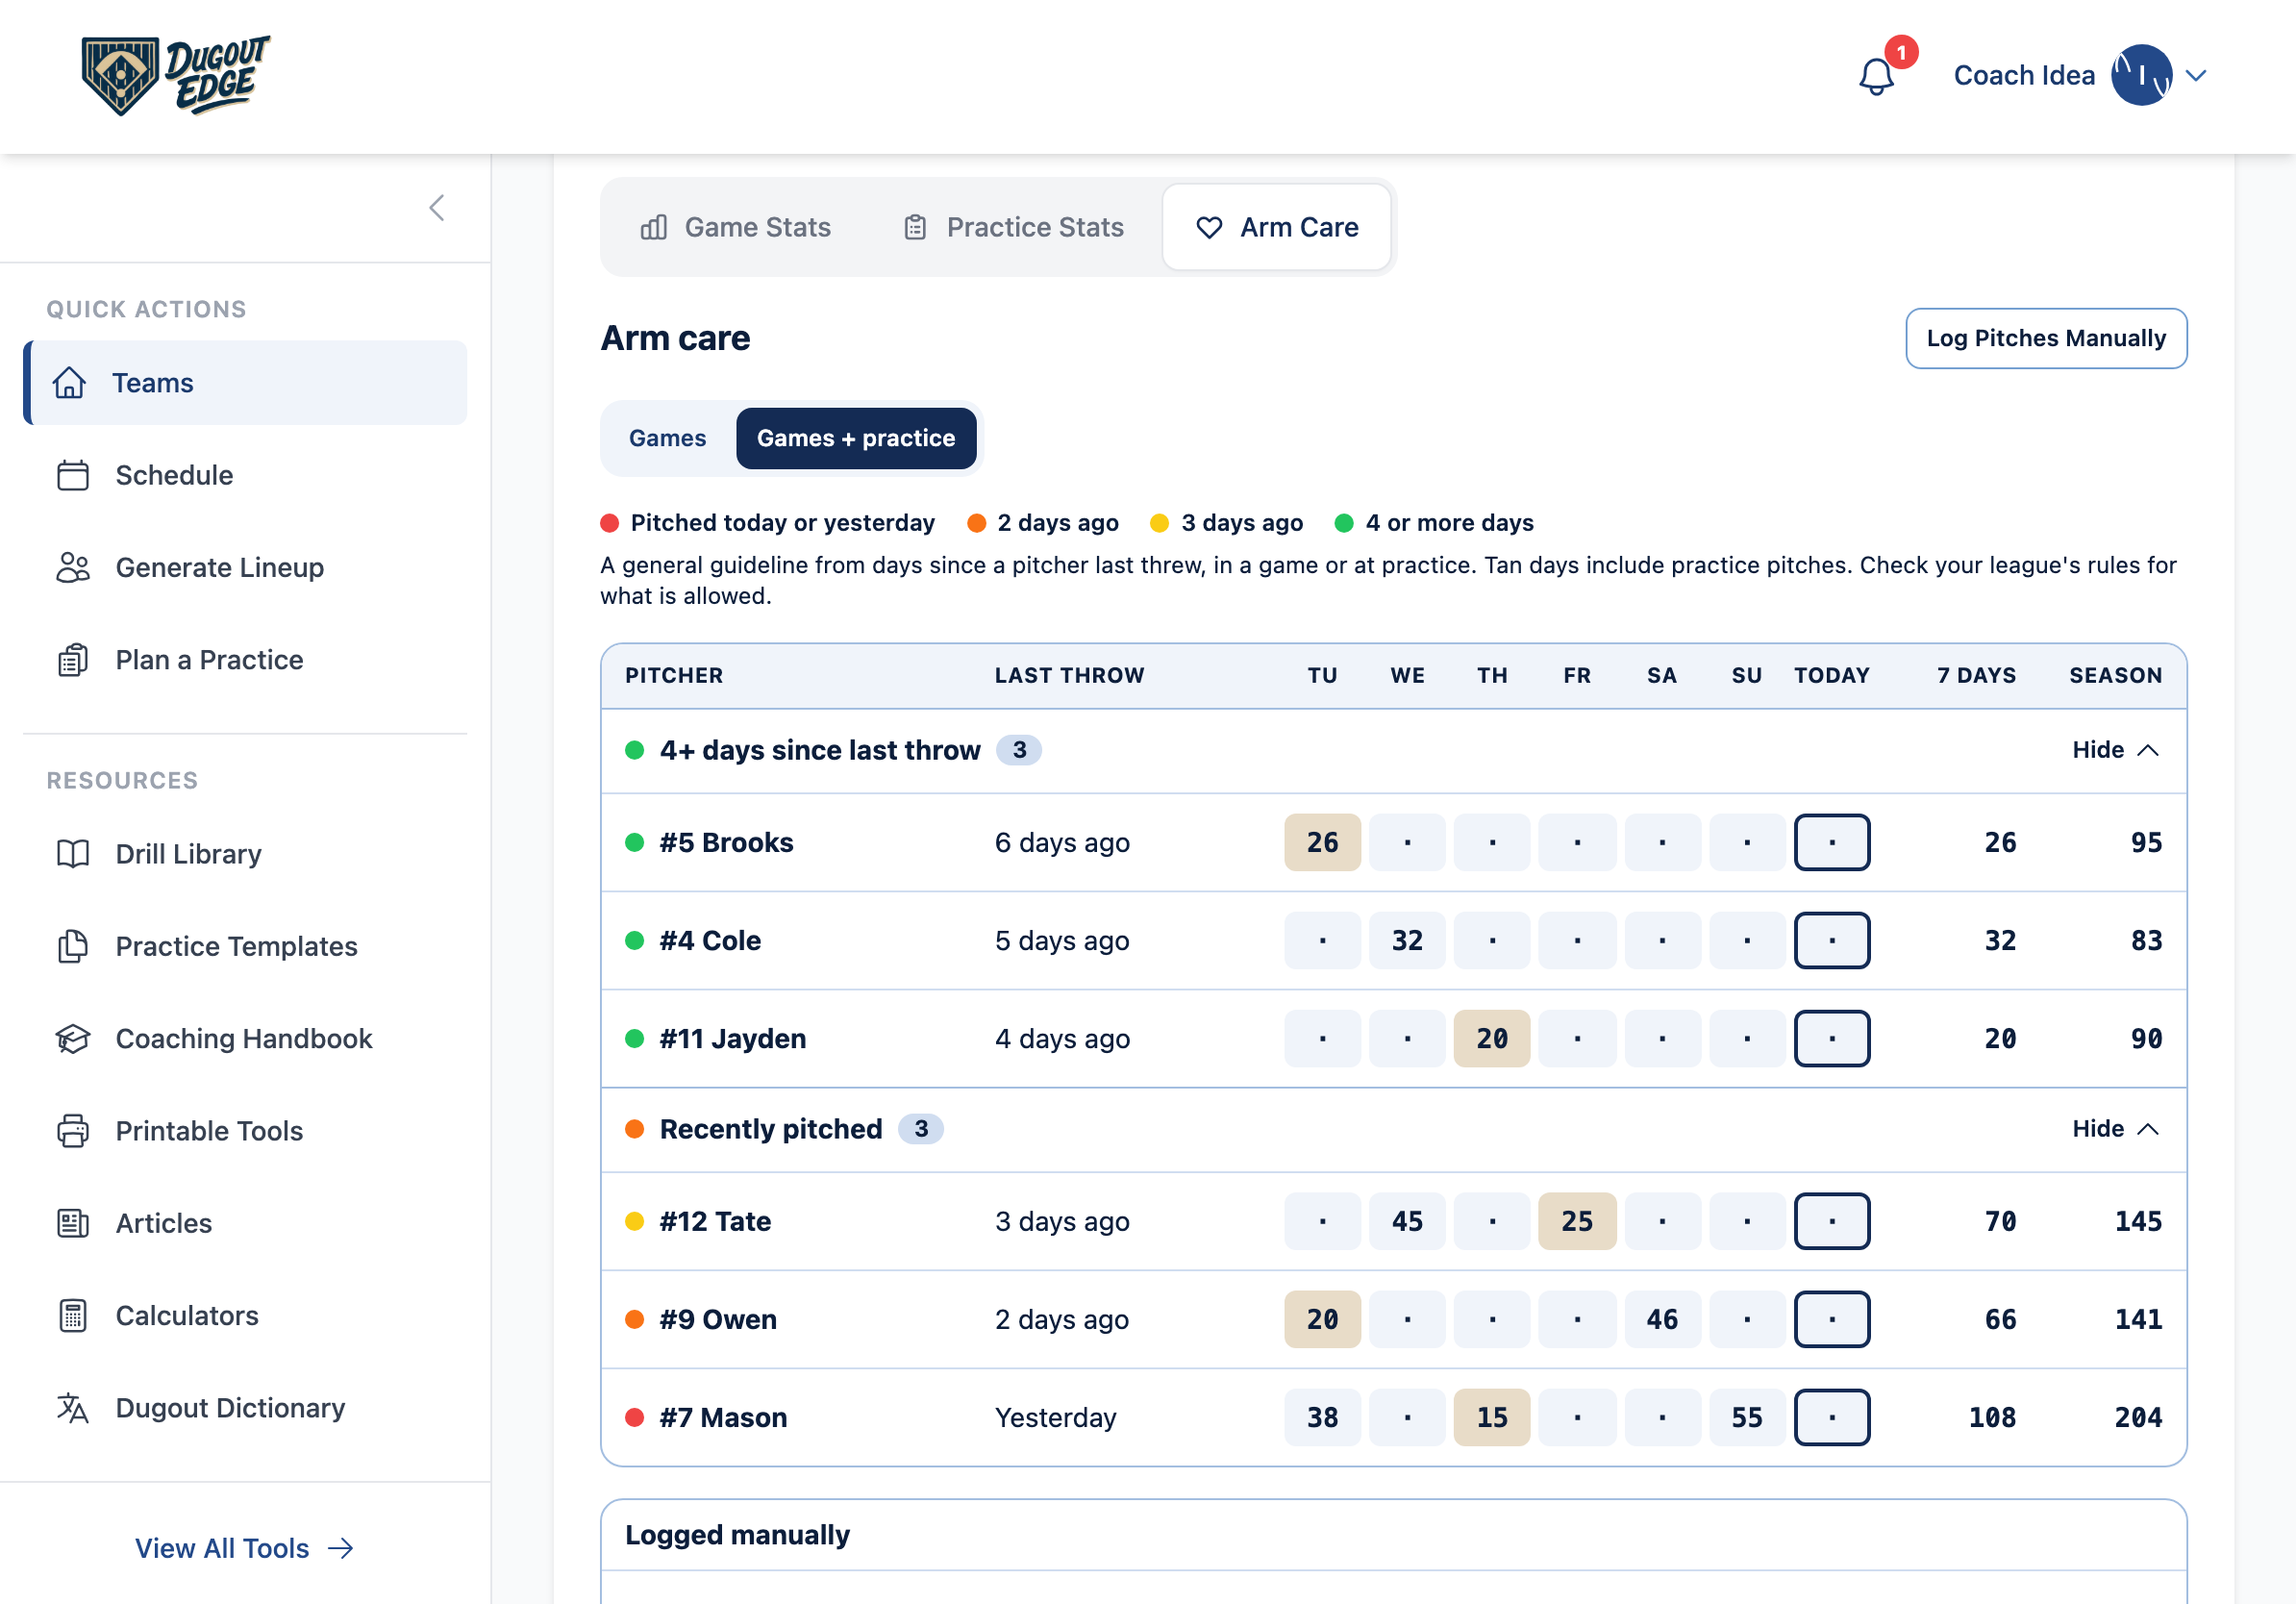Open the Coaching Handbook resource
The height and width of the screenshot is (1604, 2296).
coord(245,1038)
